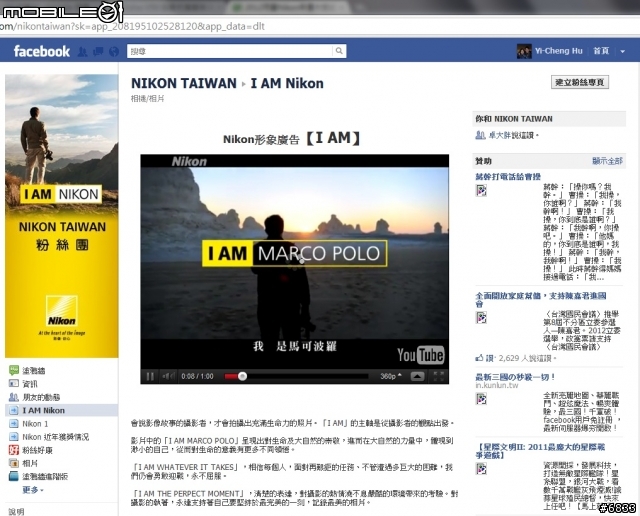
Task: Click ad image for 陳嘉君 ad
Action: point(482,318)
